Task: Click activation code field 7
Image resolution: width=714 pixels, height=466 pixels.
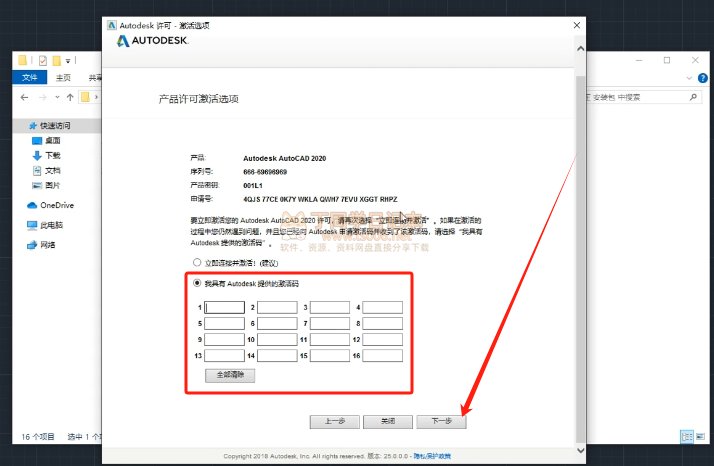Action: [330, 323]
